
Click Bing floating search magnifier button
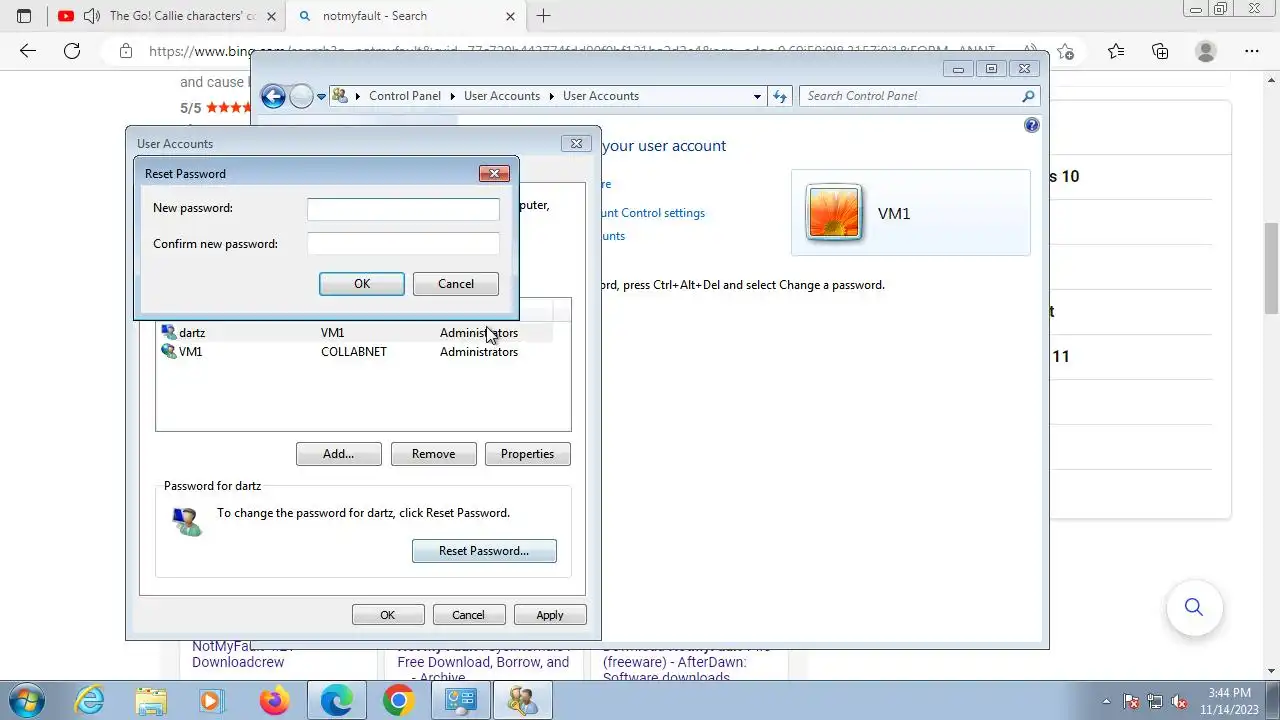[1194, 607]
